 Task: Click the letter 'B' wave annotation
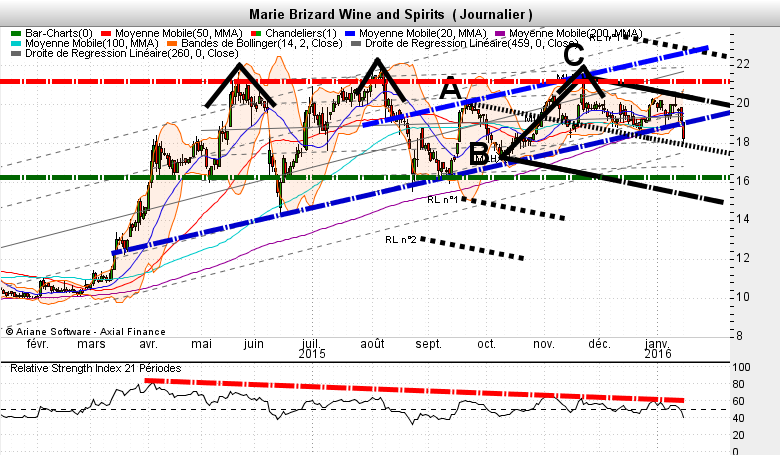(479, 154)
